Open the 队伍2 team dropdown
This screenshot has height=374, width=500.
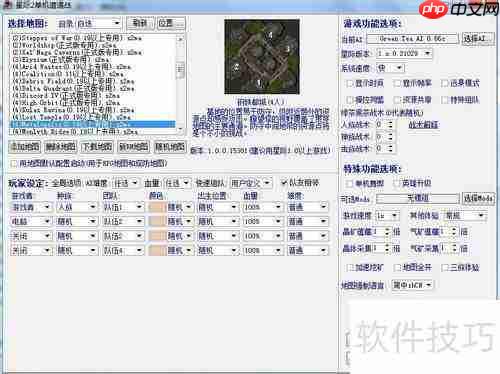coord(122,221)
